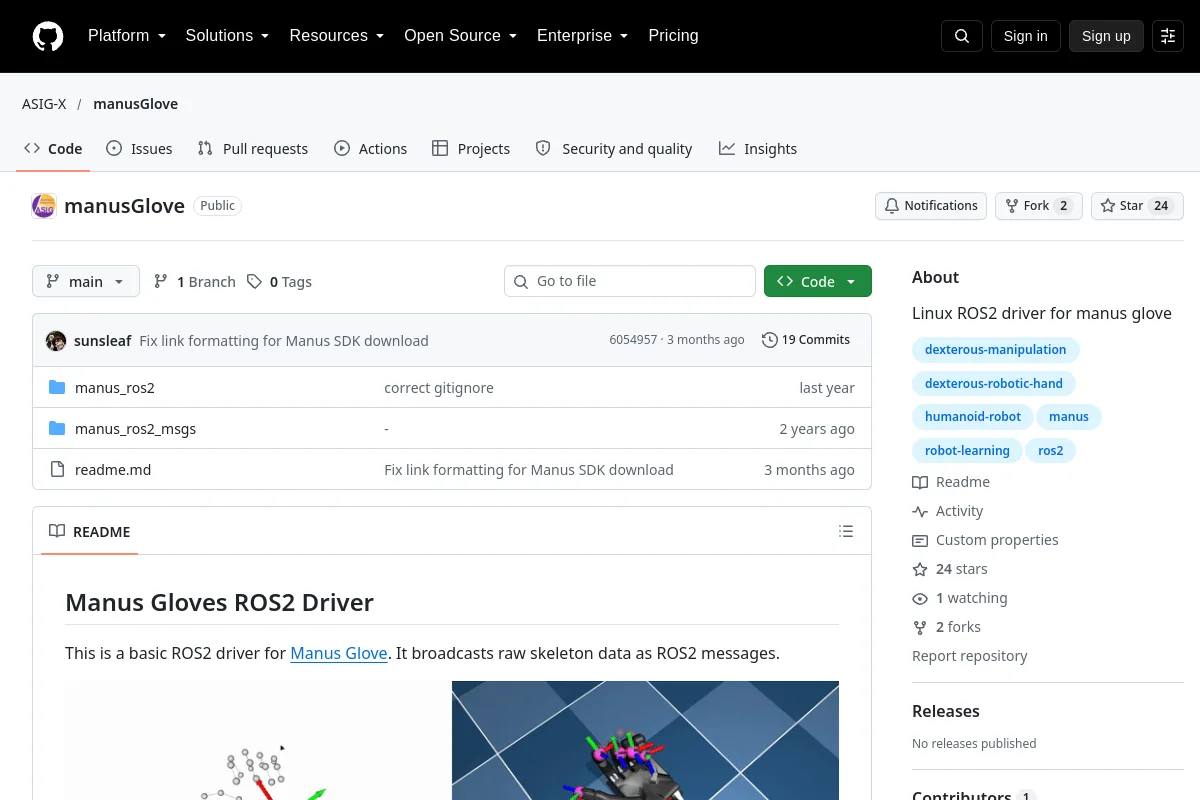Click the Report repository link
Screen dimensions: 1200x800
click(970, 656)
